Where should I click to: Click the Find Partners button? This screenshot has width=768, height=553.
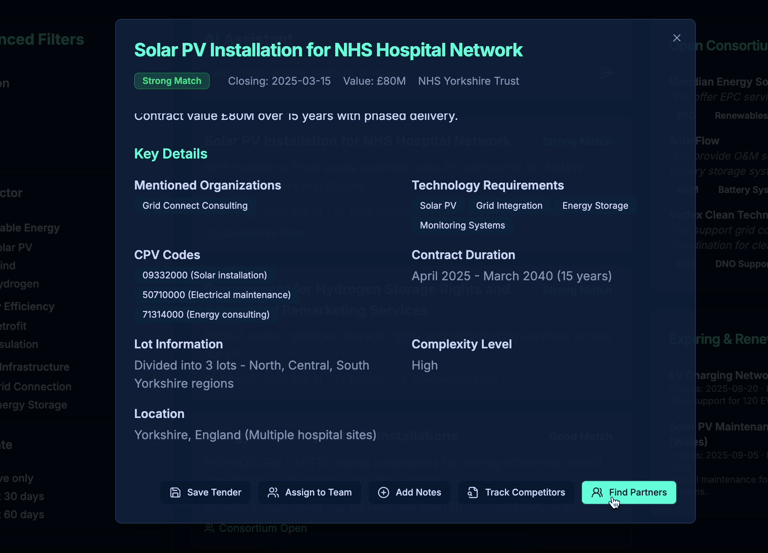629,492
